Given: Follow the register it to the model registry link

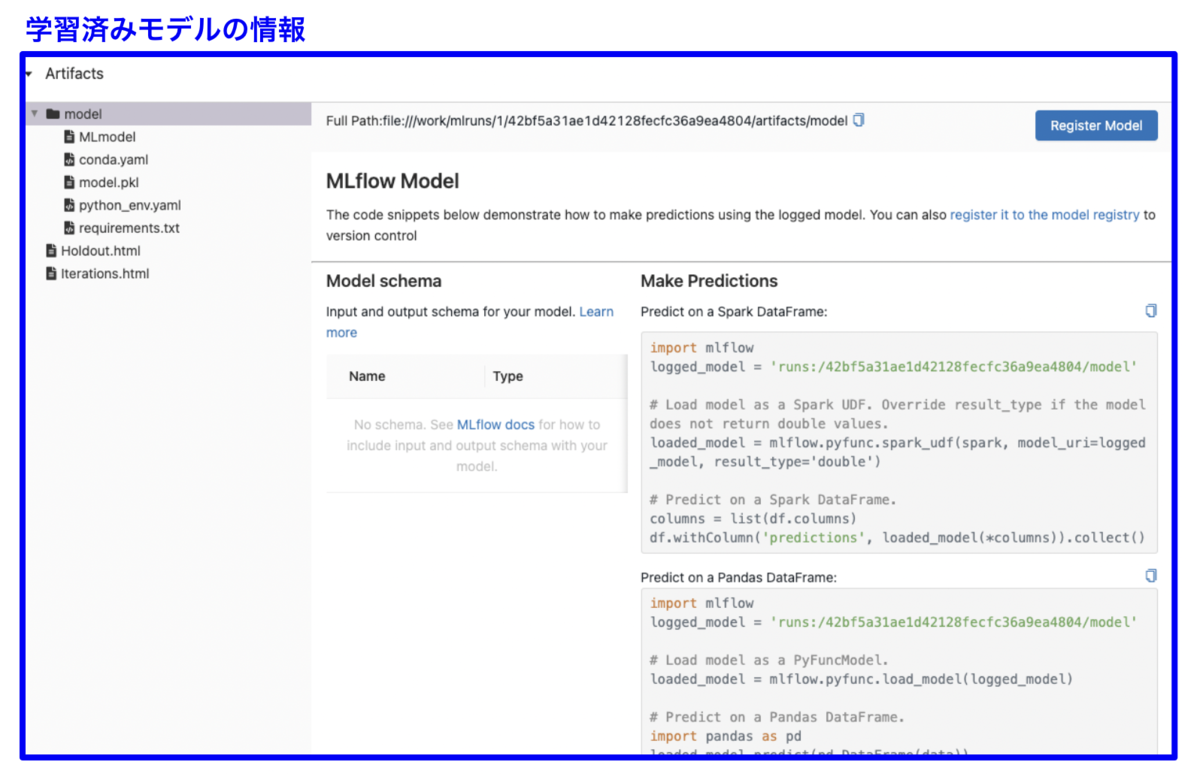Looking at the screenshot, I should click(x=1045, y=215).
